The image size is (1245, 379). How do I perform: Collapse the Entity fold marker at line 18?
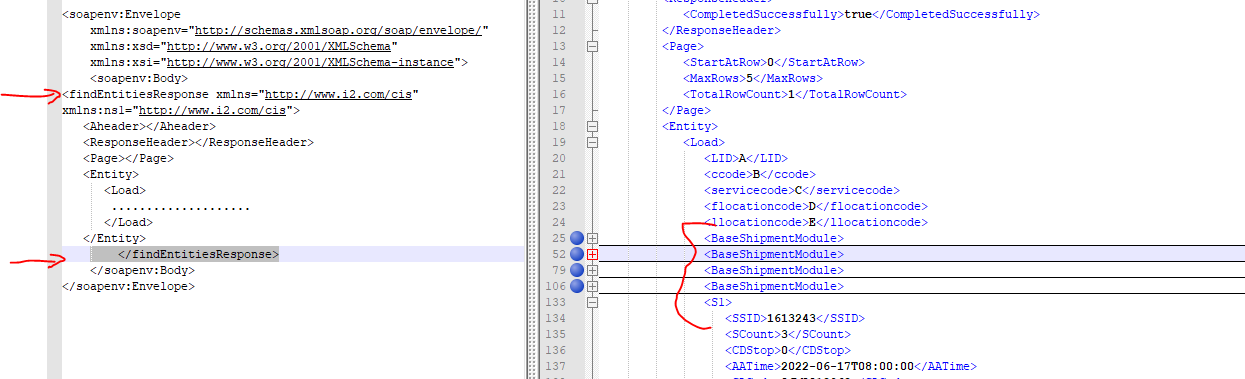593,126
